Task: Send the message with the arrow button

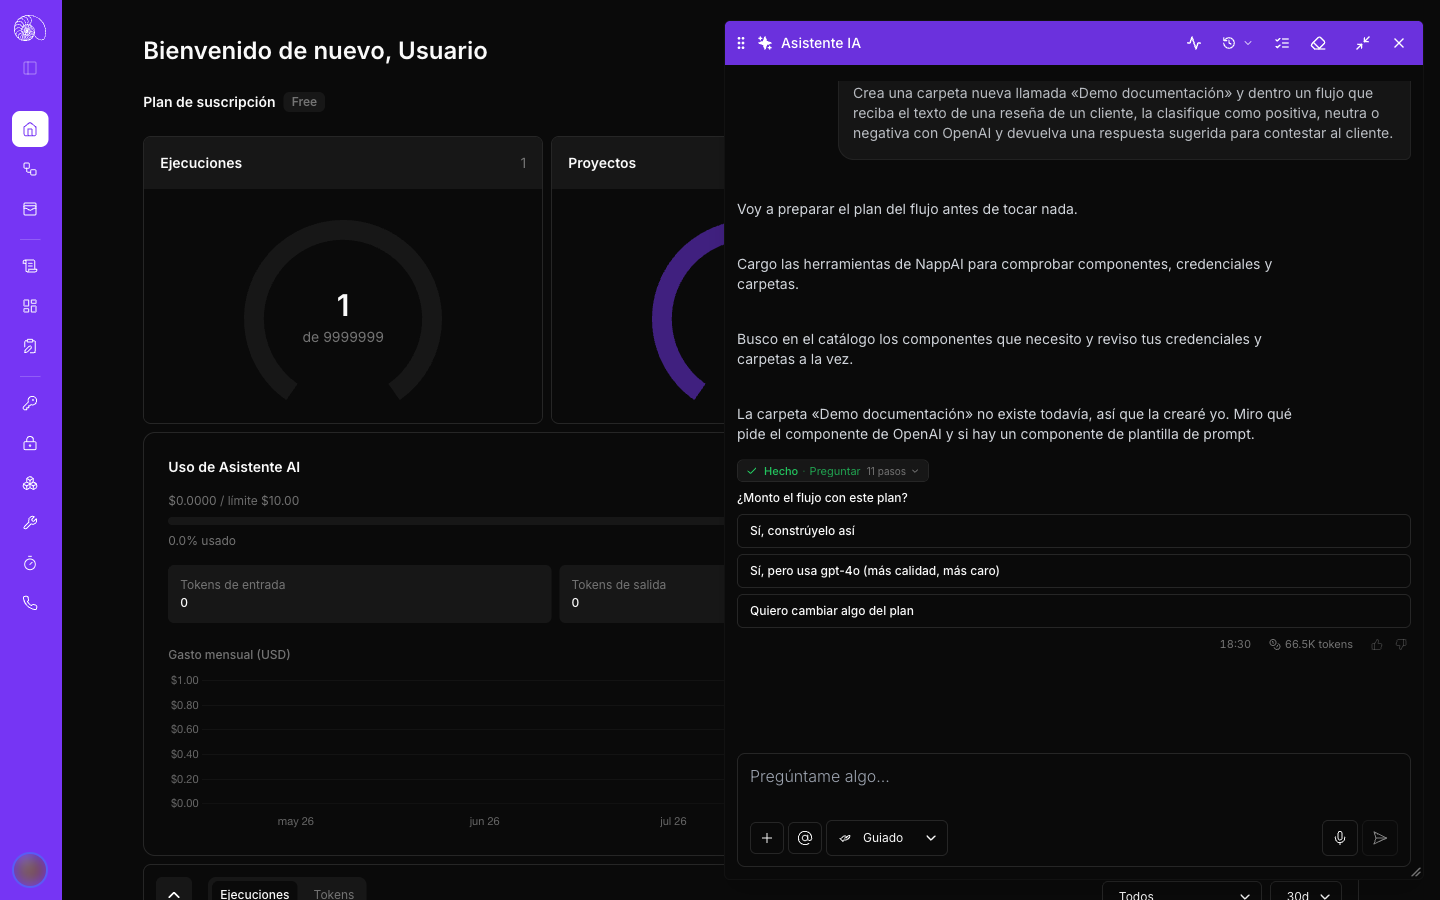Action: pyautogui.click(x=1380, y=838)
